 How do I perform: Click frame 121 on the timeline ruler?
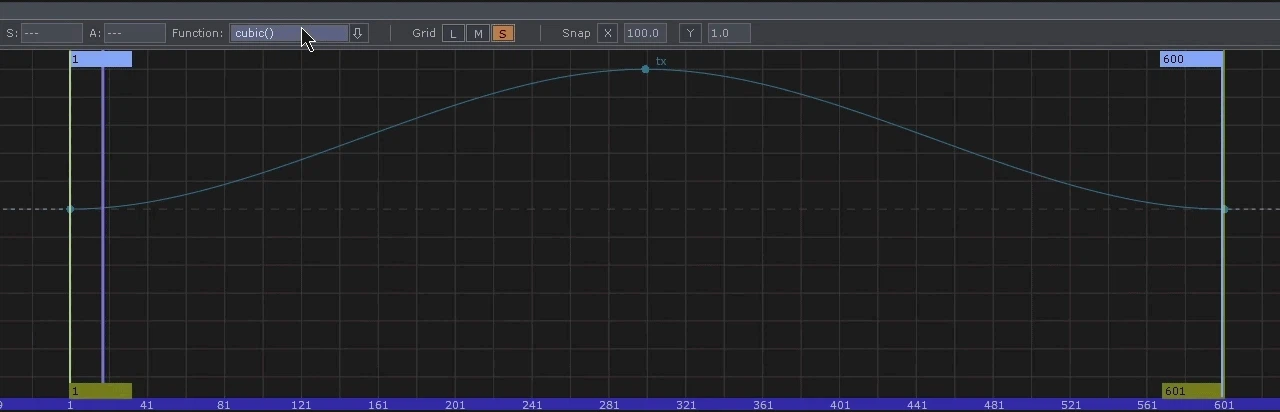point(301,405)
